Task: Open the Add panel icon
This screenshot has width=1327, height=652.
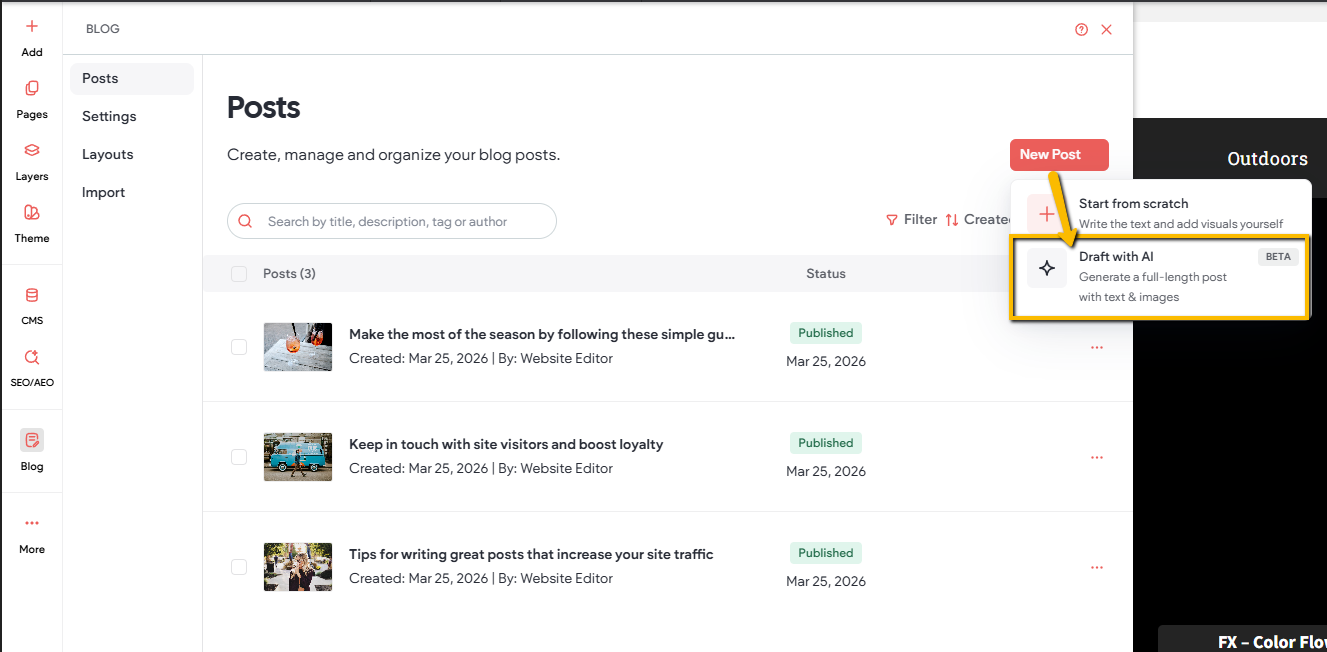Action: click(x=32, y=27)
